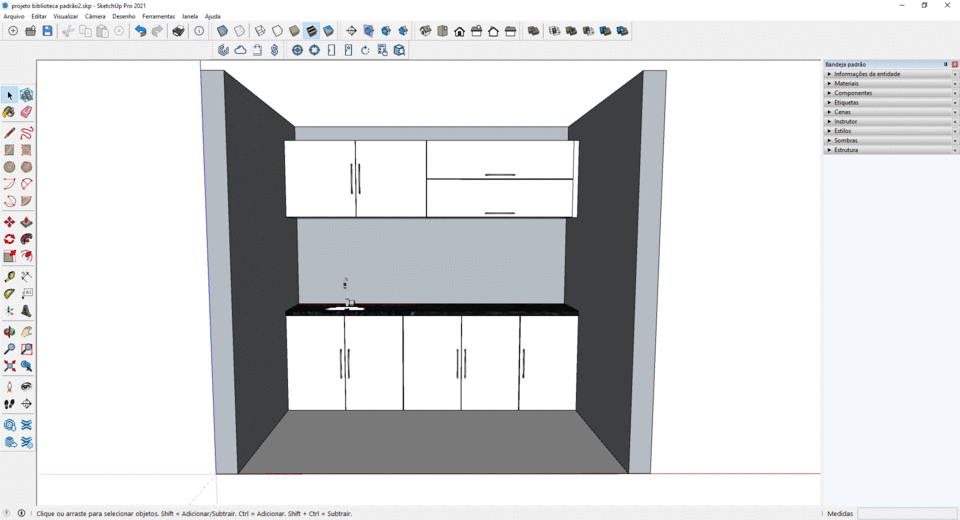Close the Bandeja padrão tray

[x=954, y=64]
